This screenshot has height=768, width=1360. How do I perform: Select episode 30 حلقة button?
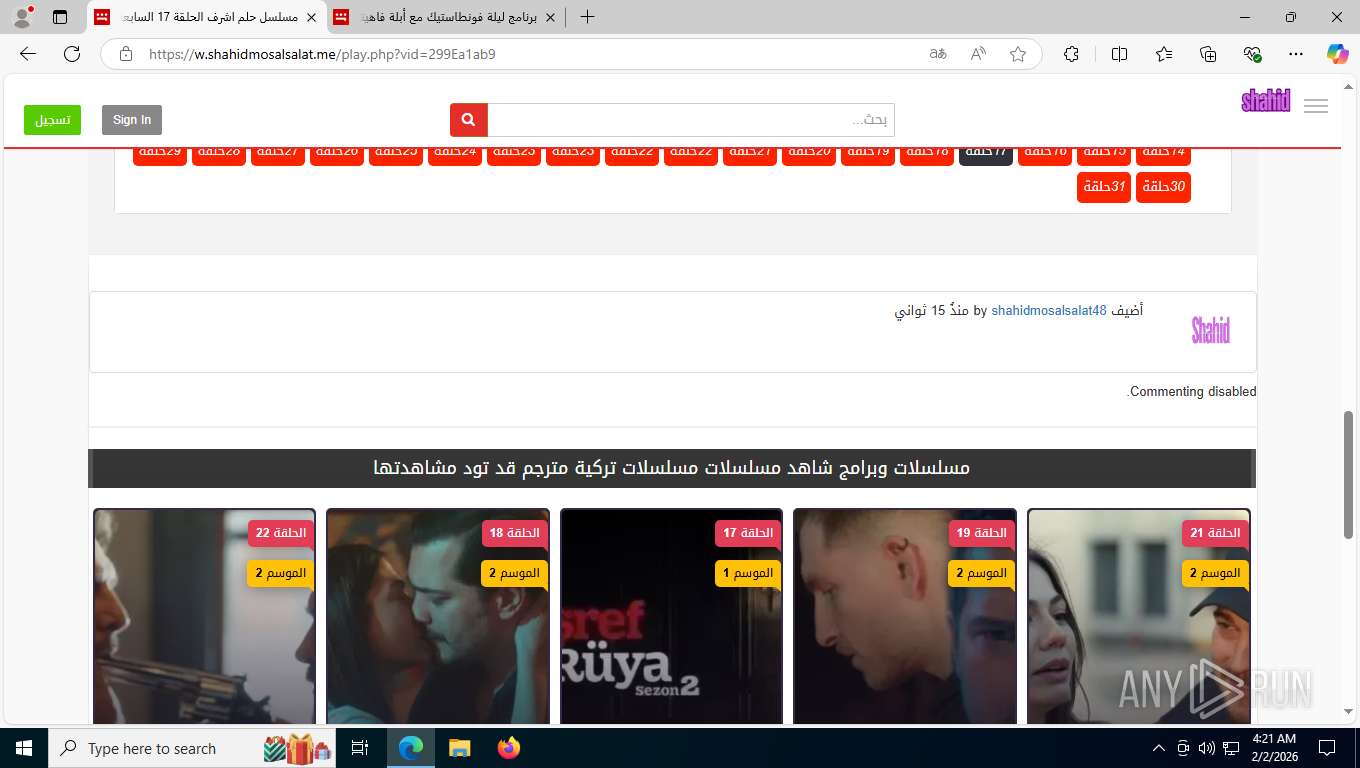coord(1163,187)
